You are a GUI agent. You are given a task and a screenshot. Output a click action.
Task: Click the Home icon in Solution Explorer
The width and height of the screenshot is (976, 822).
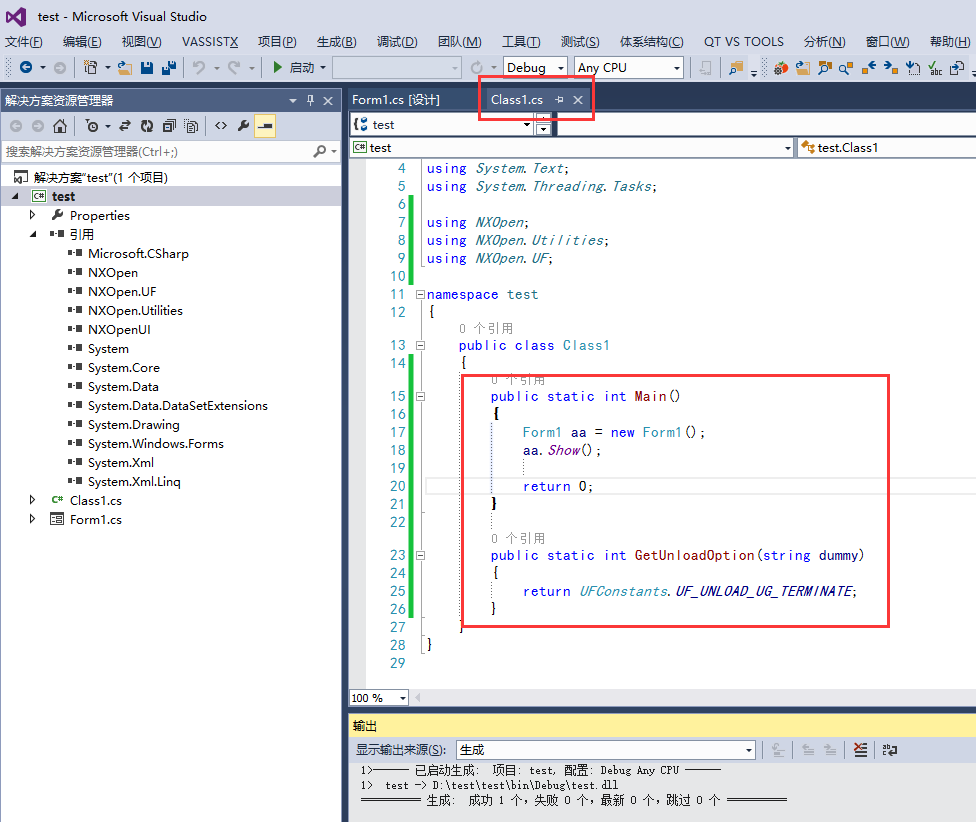(x=60, y=126)
